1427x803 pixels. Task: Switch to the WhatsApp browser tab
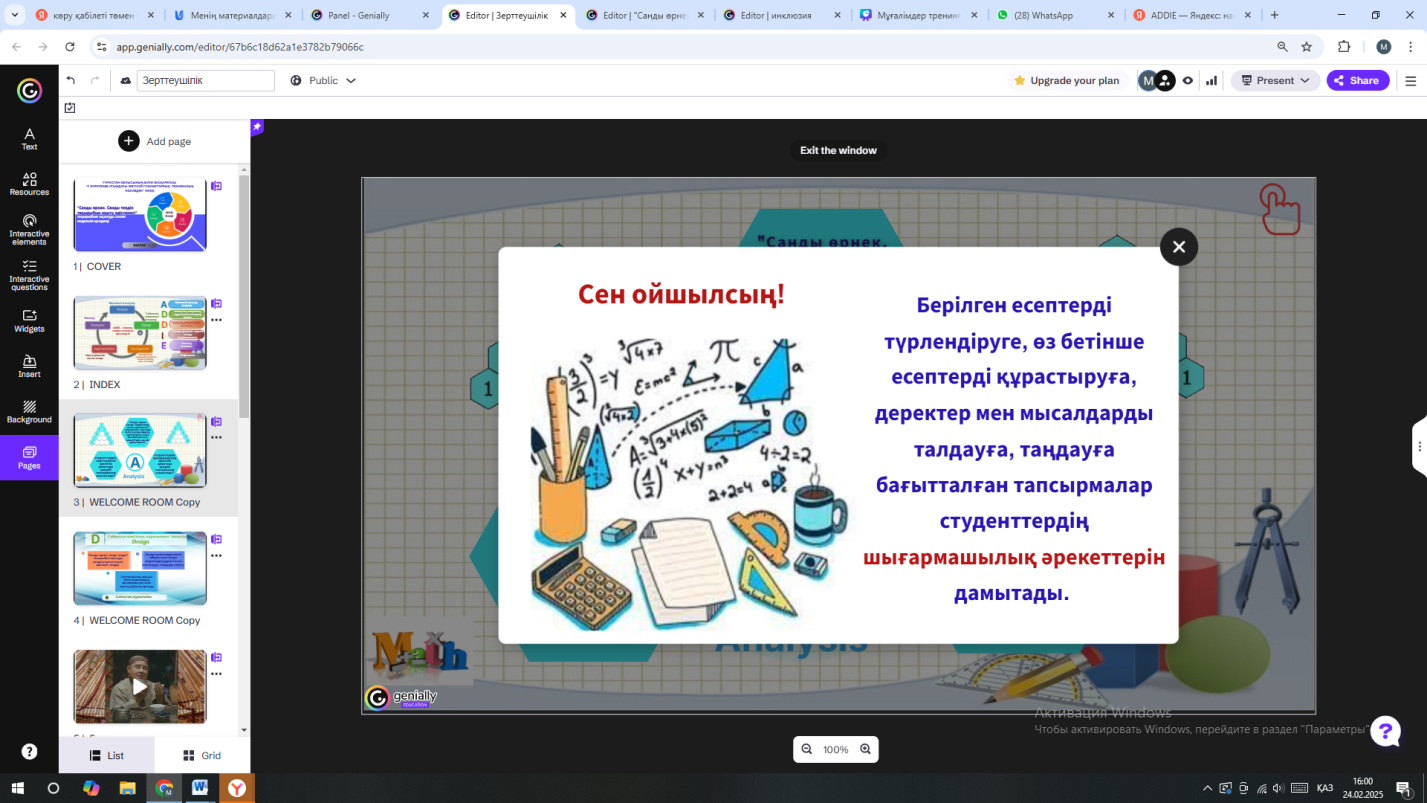(1057, 15)
